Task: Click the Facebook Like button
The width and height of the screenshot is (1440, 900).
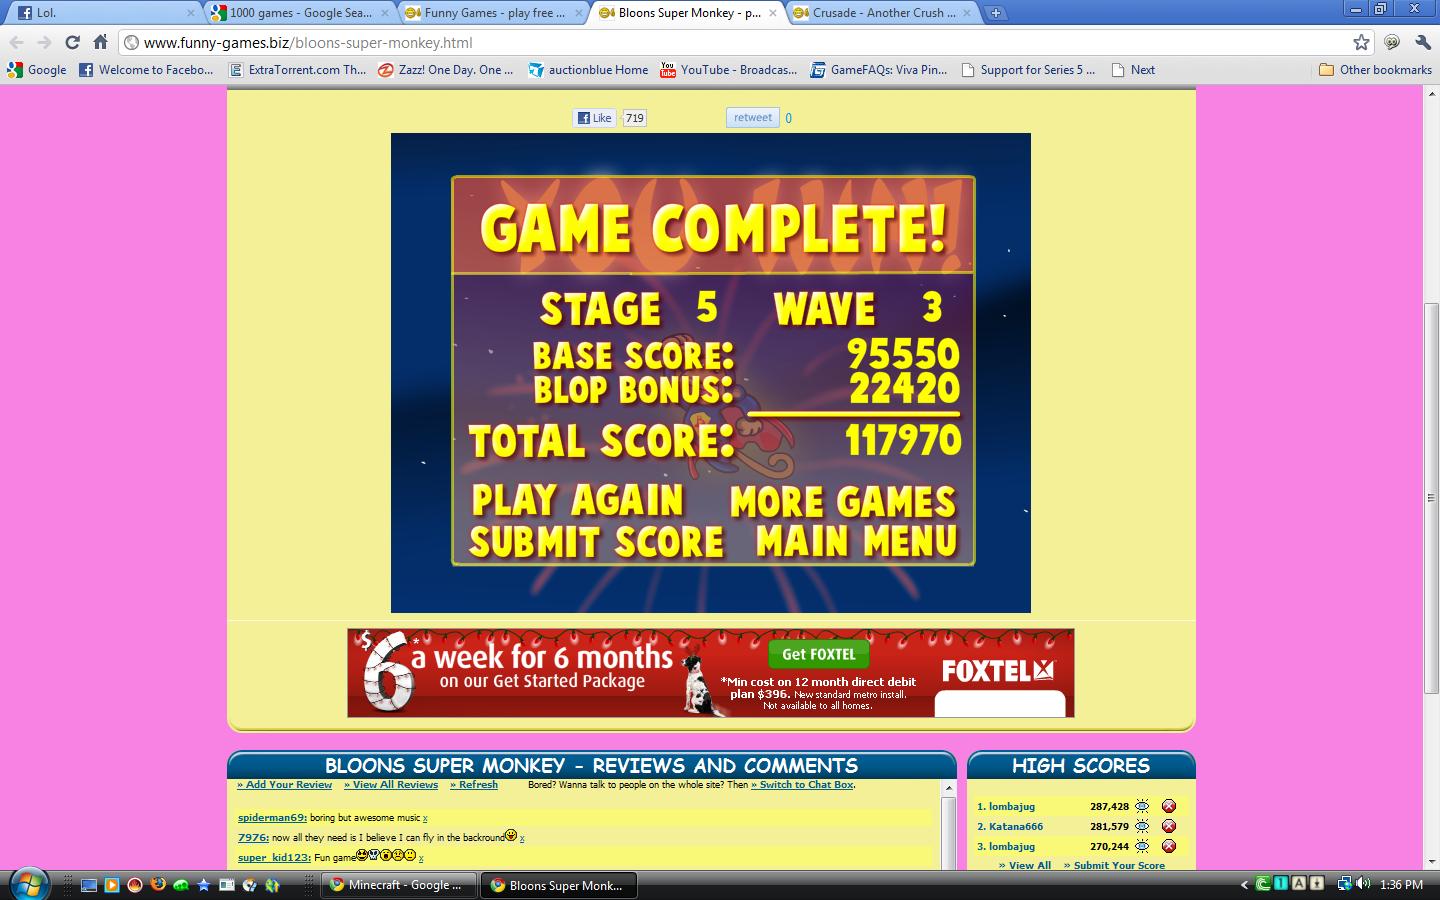Action: pyautogui.click(x=595, y=118)
